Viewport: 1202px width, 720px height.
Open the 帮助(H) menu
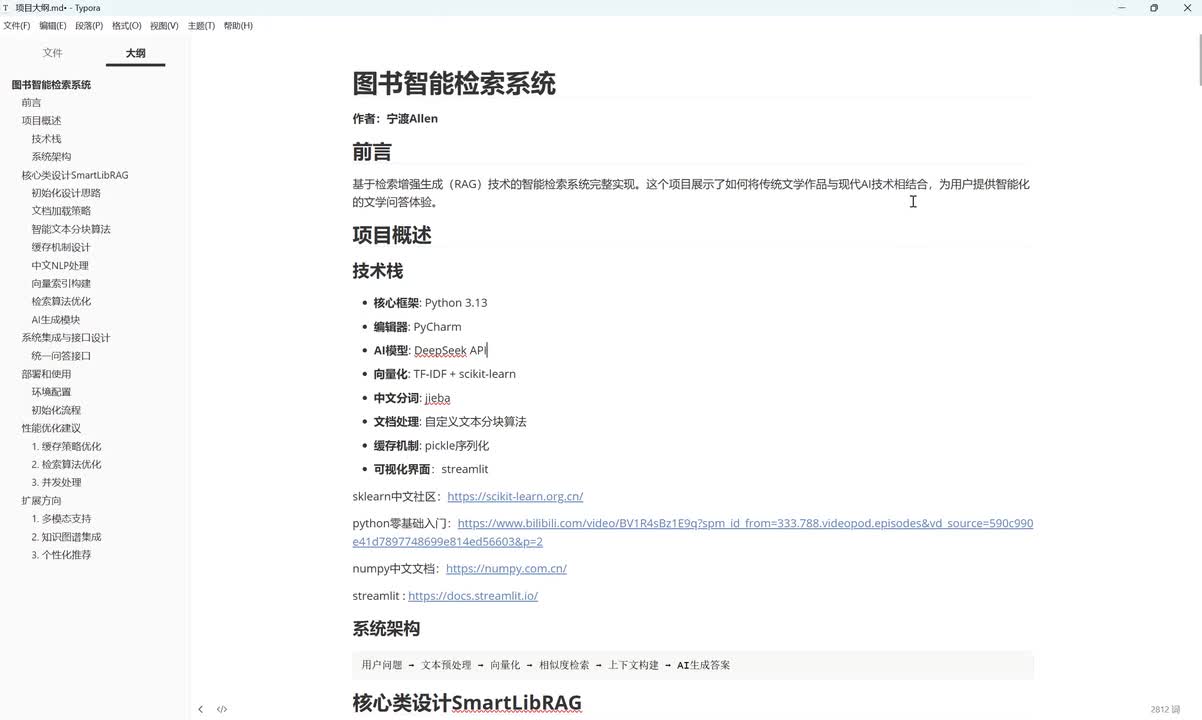[238, 26]
